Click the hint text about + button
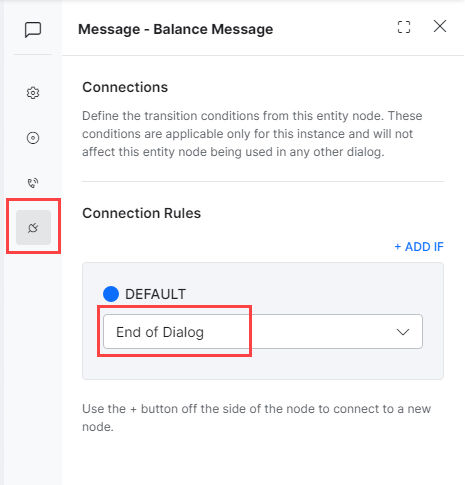 pos(257,418)
